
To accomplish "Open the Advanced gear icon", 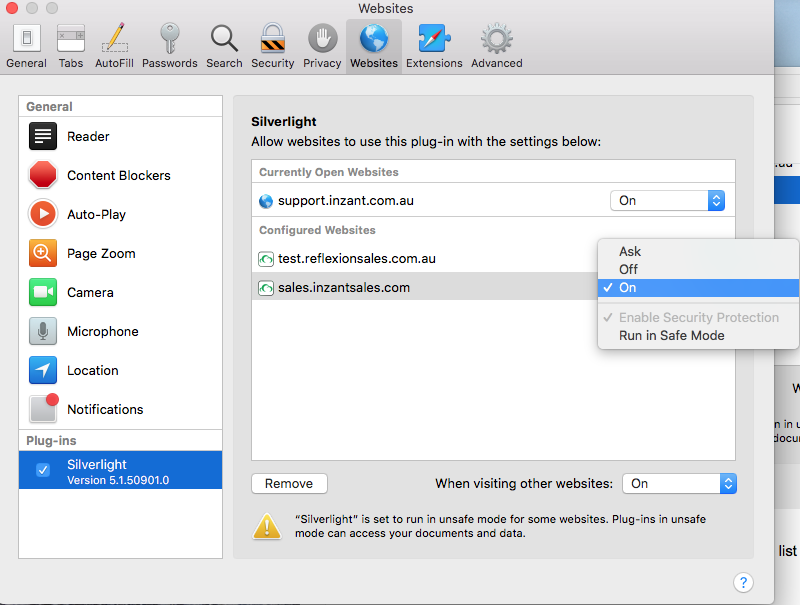I will (496, 39).
